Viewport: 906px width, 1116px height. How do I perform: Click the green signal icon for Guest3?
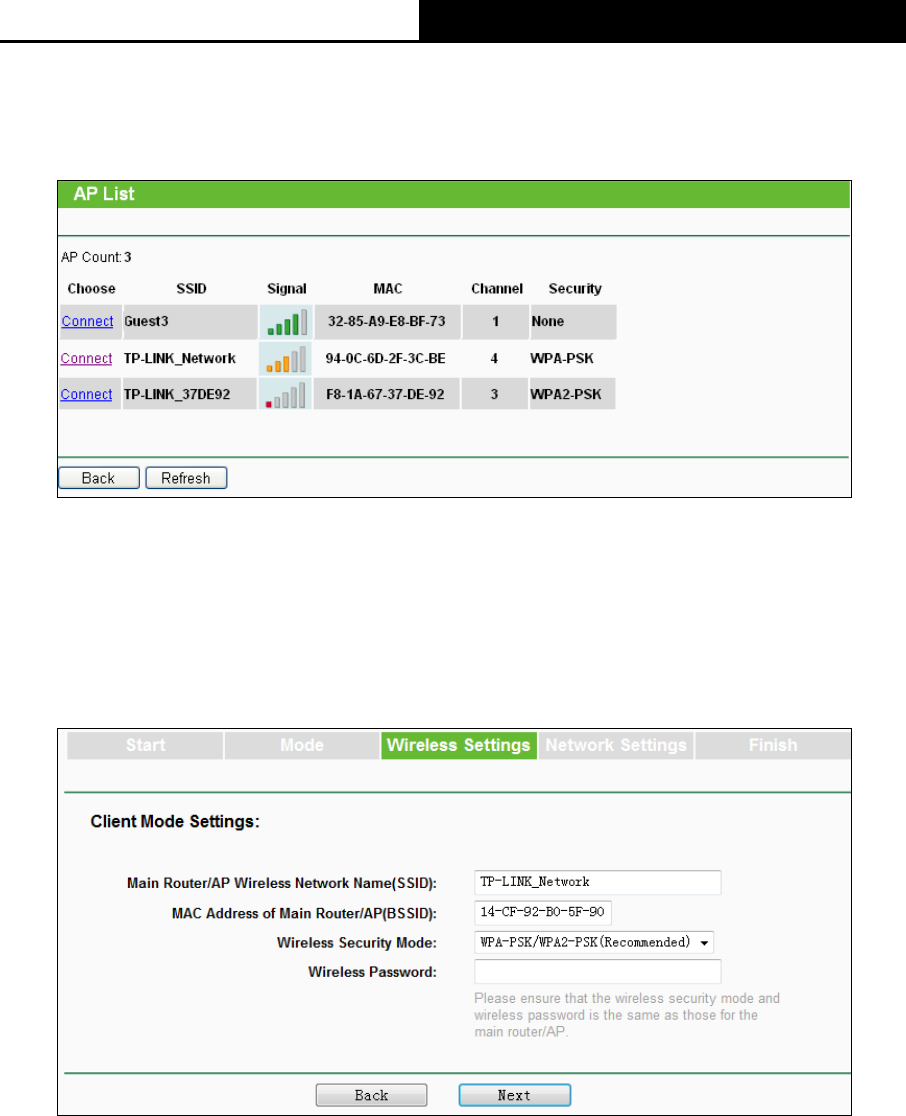tap(287, 322)
